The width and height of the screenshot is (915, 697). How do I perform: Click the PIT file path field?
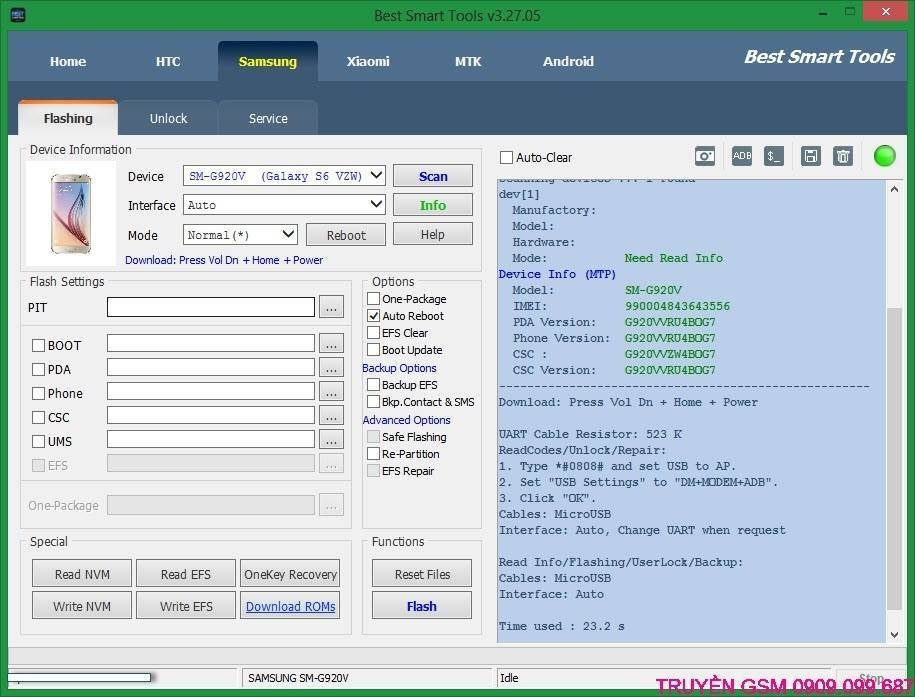tap(211, 307)
